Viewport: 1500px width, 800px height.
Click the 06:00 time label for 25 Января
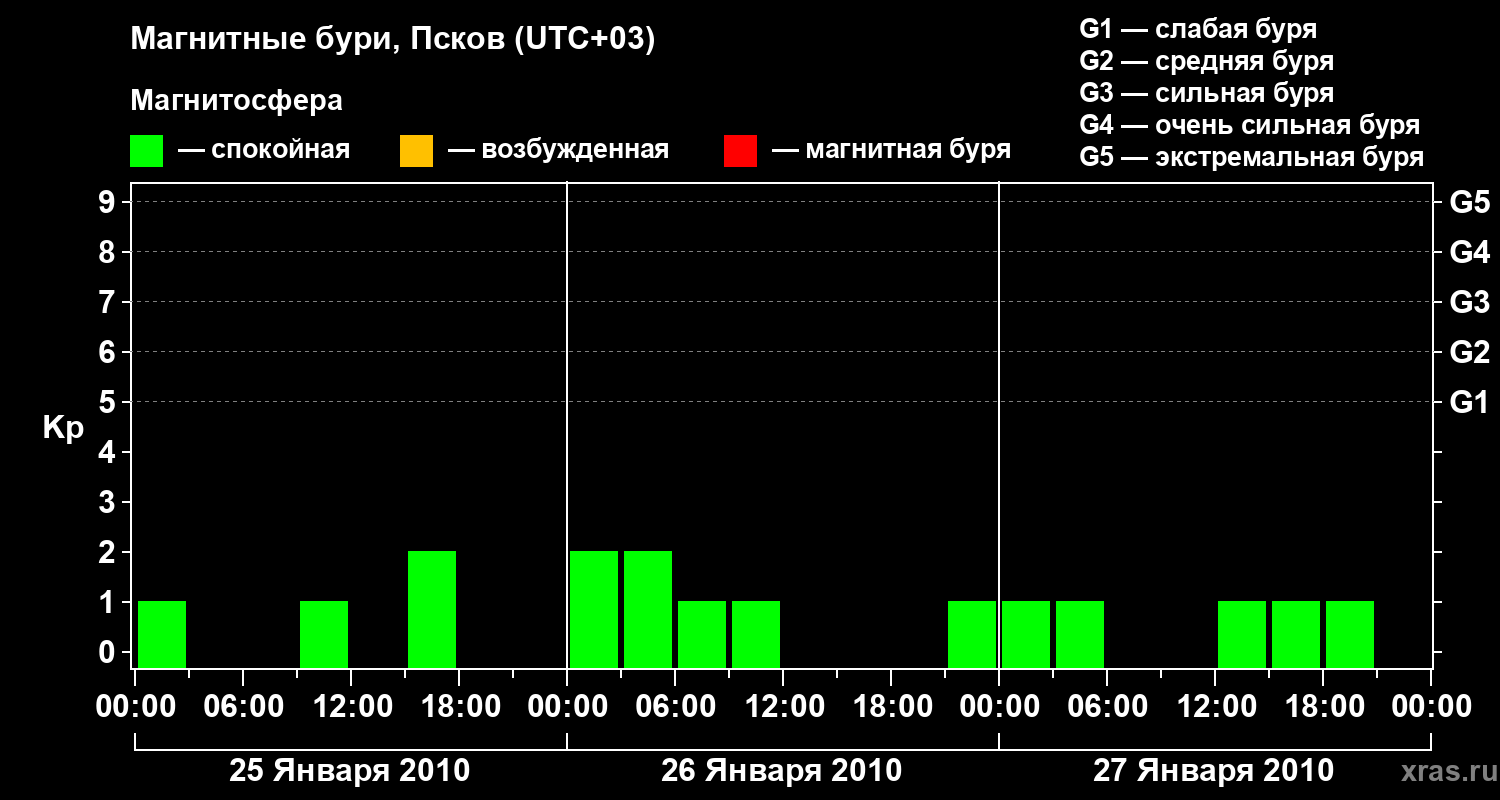pos(243,707)
